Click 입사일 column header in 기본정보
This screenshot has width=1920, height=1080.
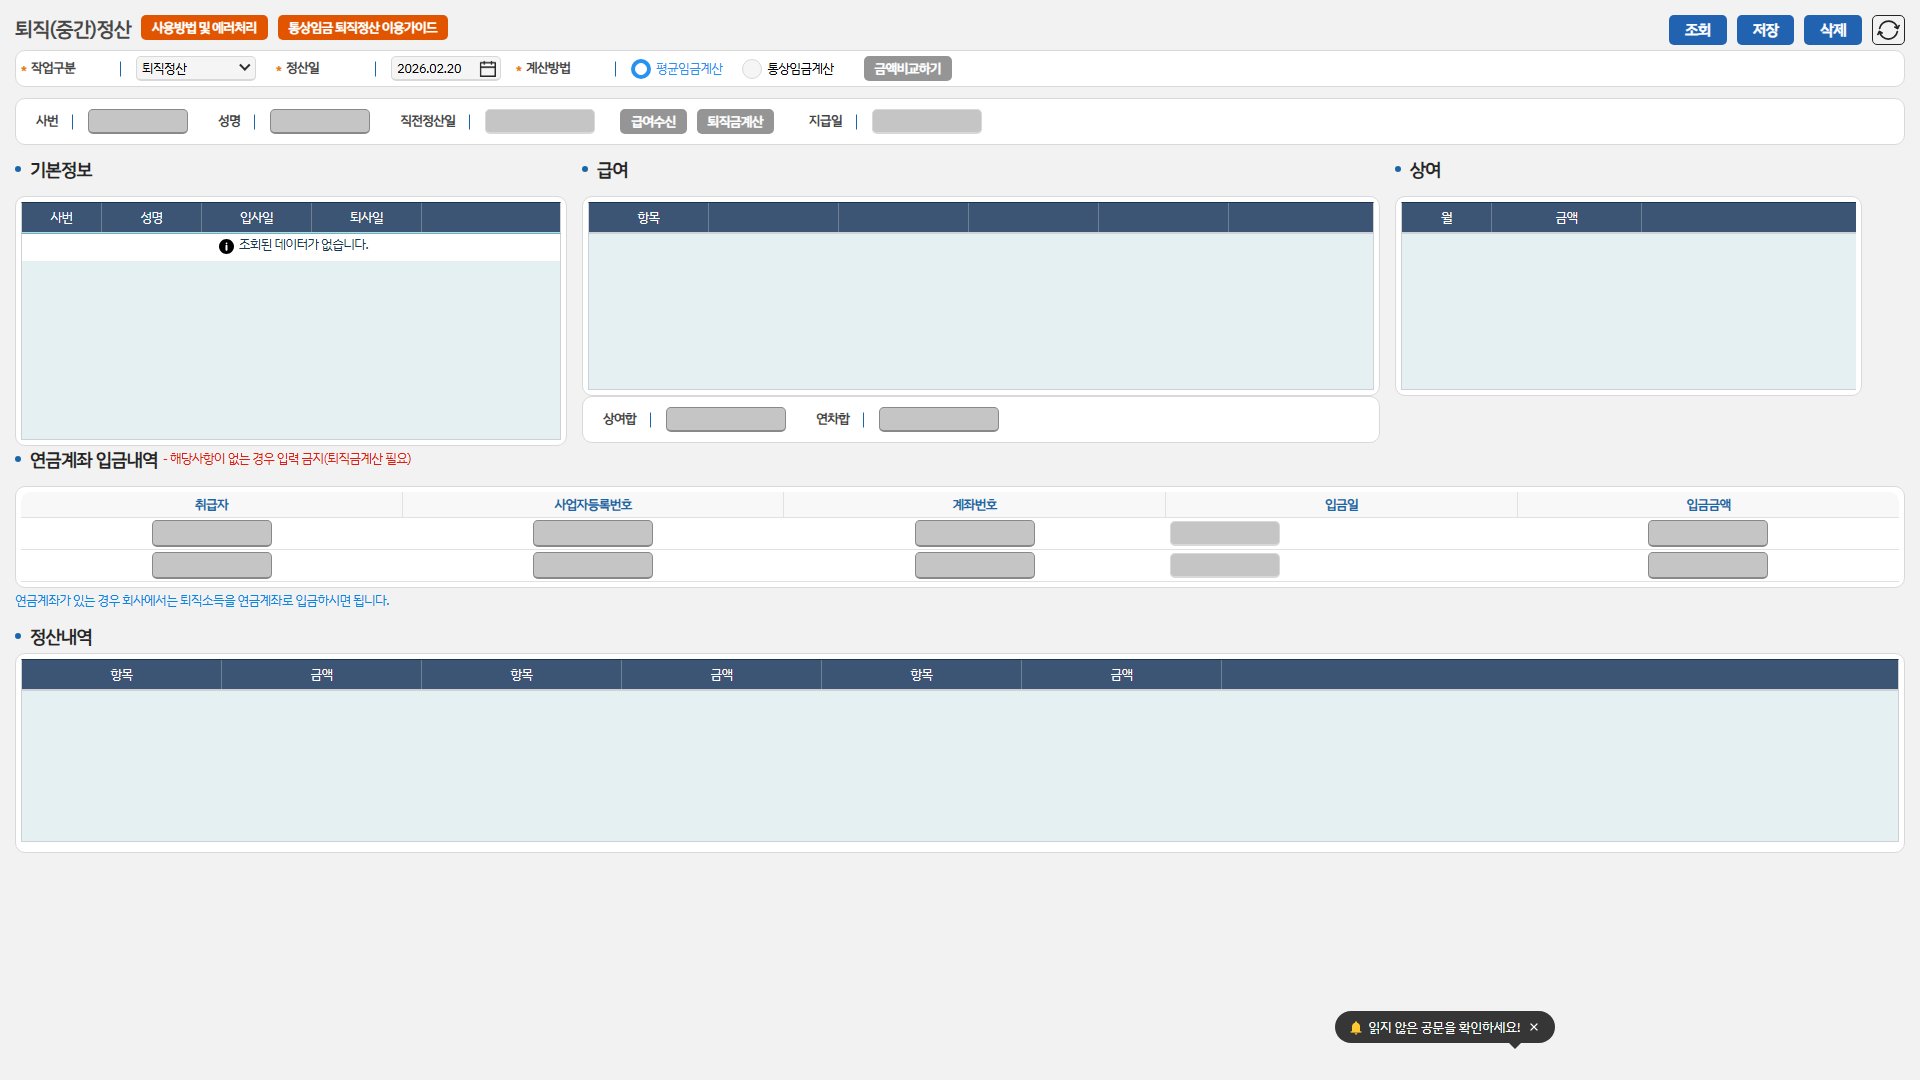click(x=256, y=218)
